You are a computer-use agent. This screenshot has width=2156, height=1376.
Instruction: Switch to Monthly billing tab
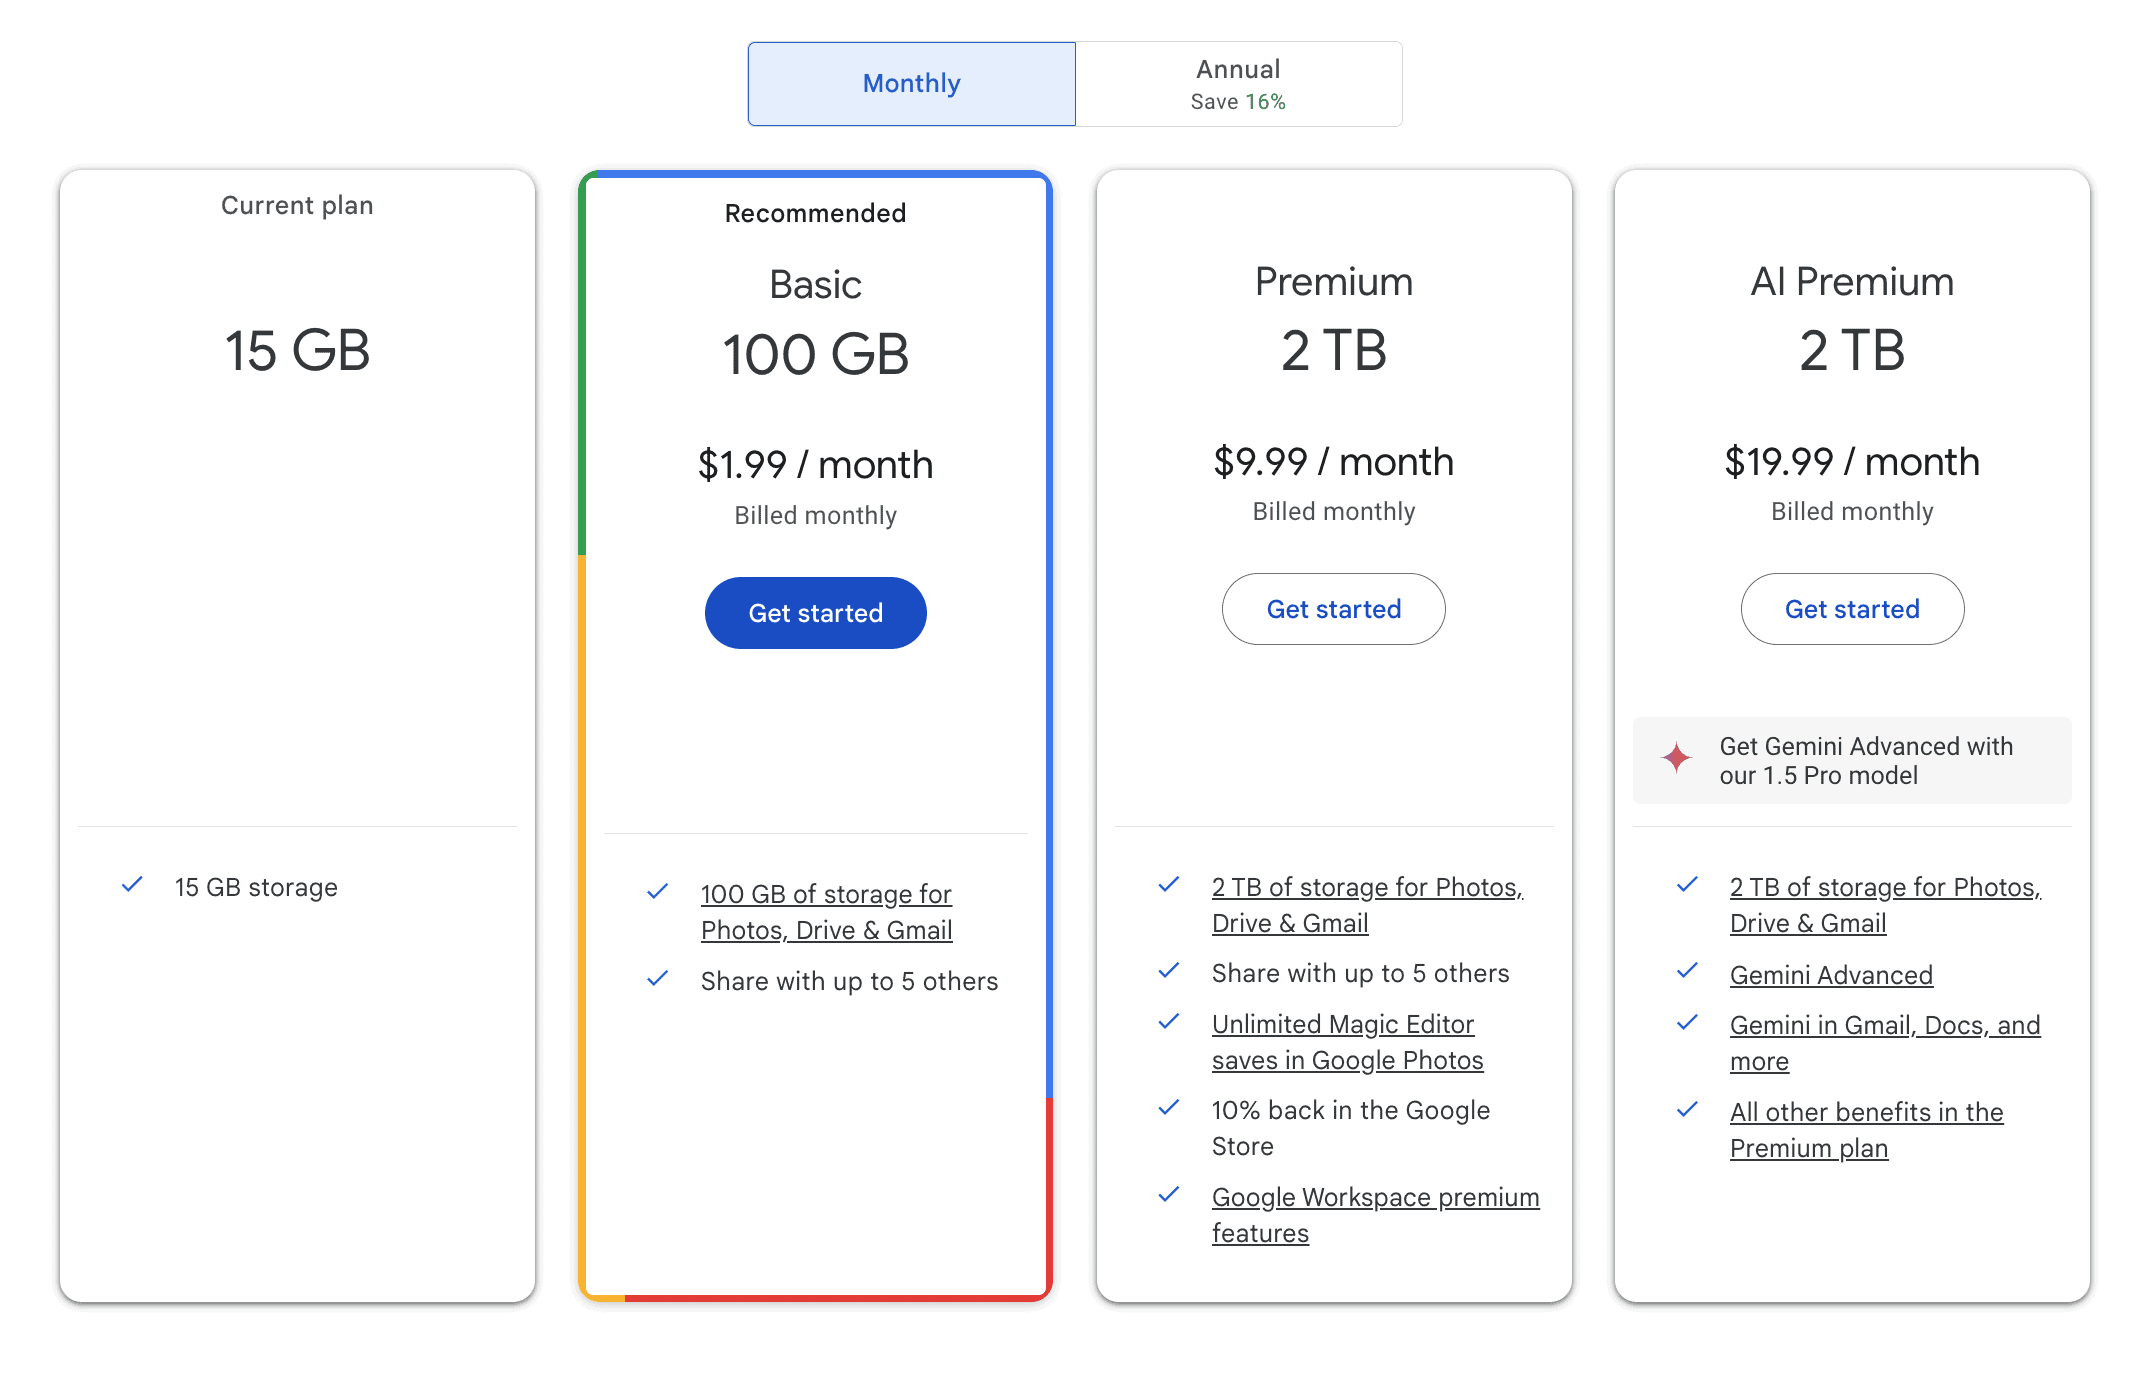tap(911, 83)
